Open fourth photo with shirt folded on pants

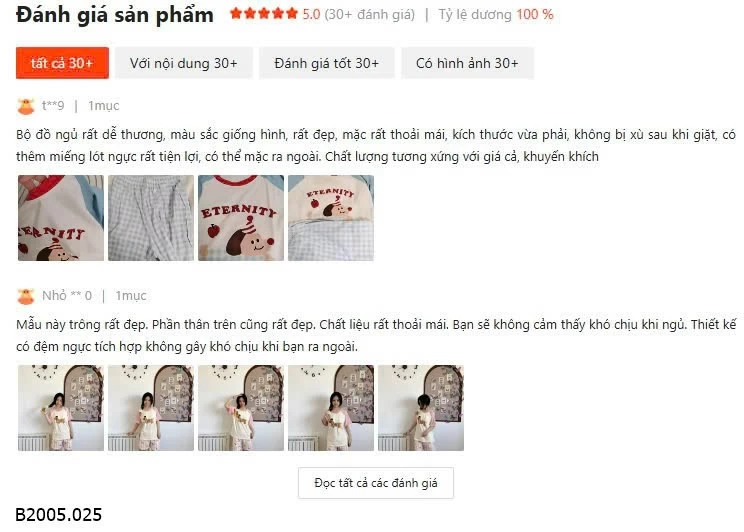click(331, 218)
